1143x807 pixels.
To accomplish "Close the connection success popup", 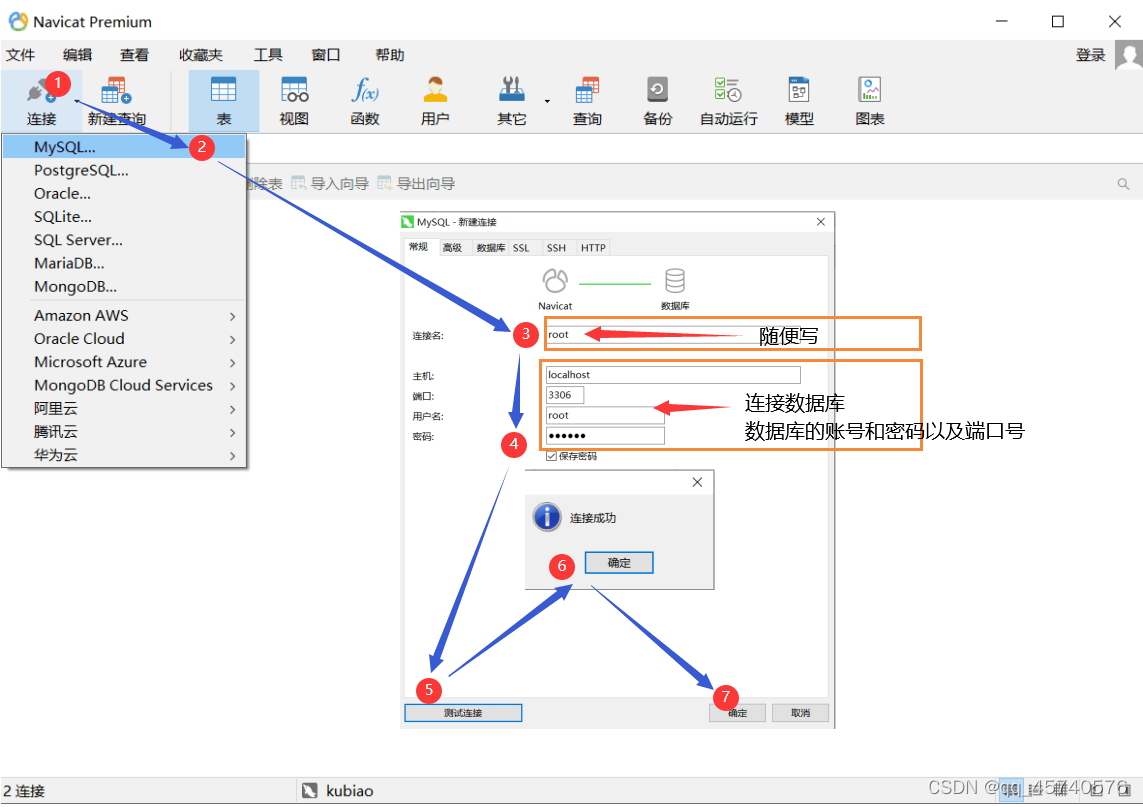I will point(697,483).
